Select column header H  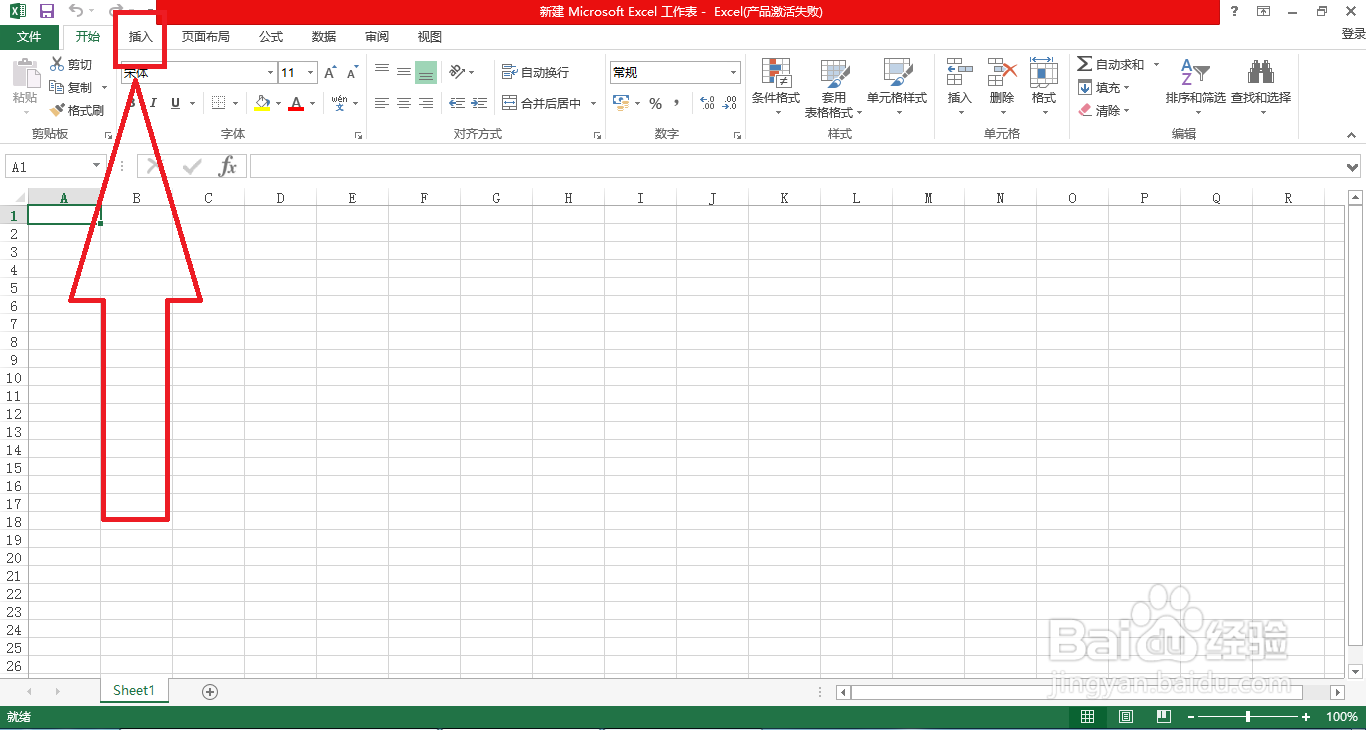568,198
